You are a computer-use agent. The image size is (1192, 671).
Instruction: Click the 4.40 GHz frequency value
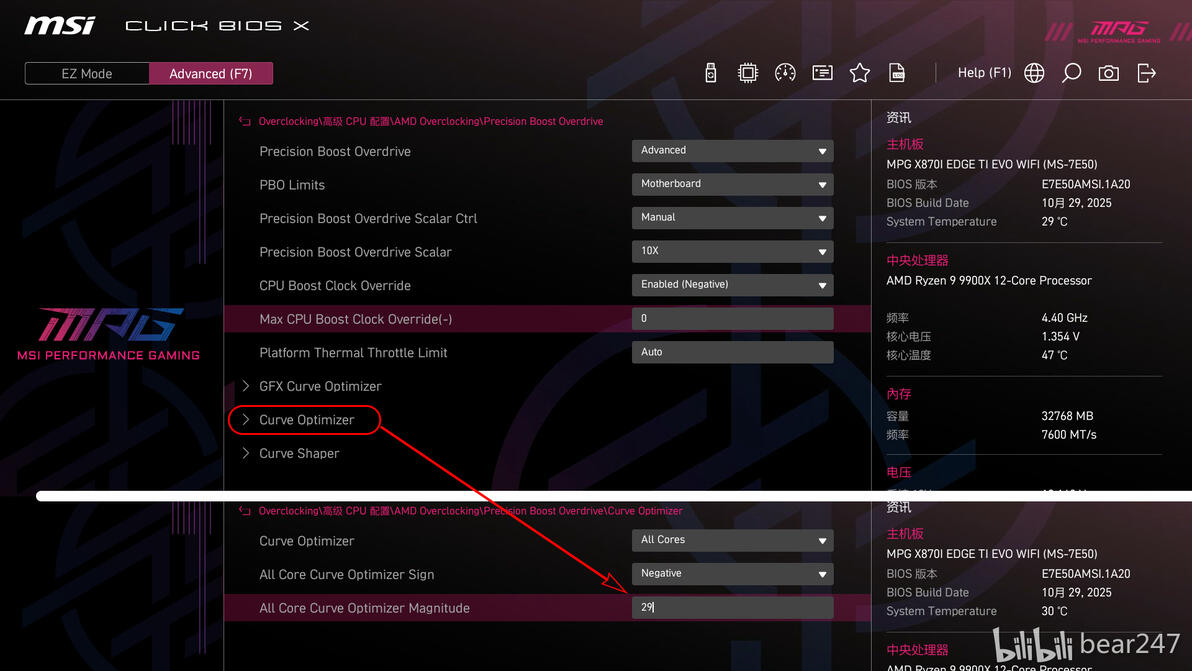coord(1064,318)
